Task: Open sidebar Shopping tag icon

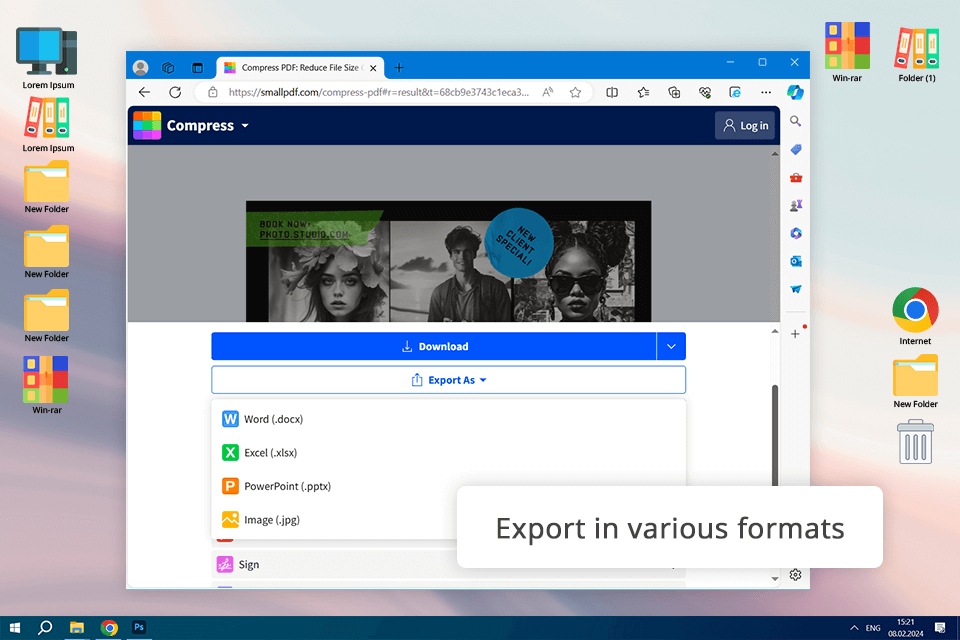Action: point(795,149)
